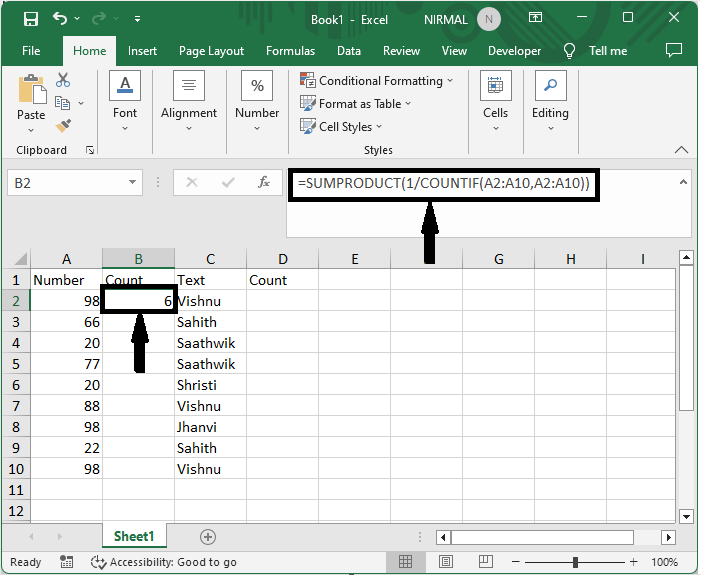Select column D header
This screenshot has width=701, height=575.
(x=283, y=259)
